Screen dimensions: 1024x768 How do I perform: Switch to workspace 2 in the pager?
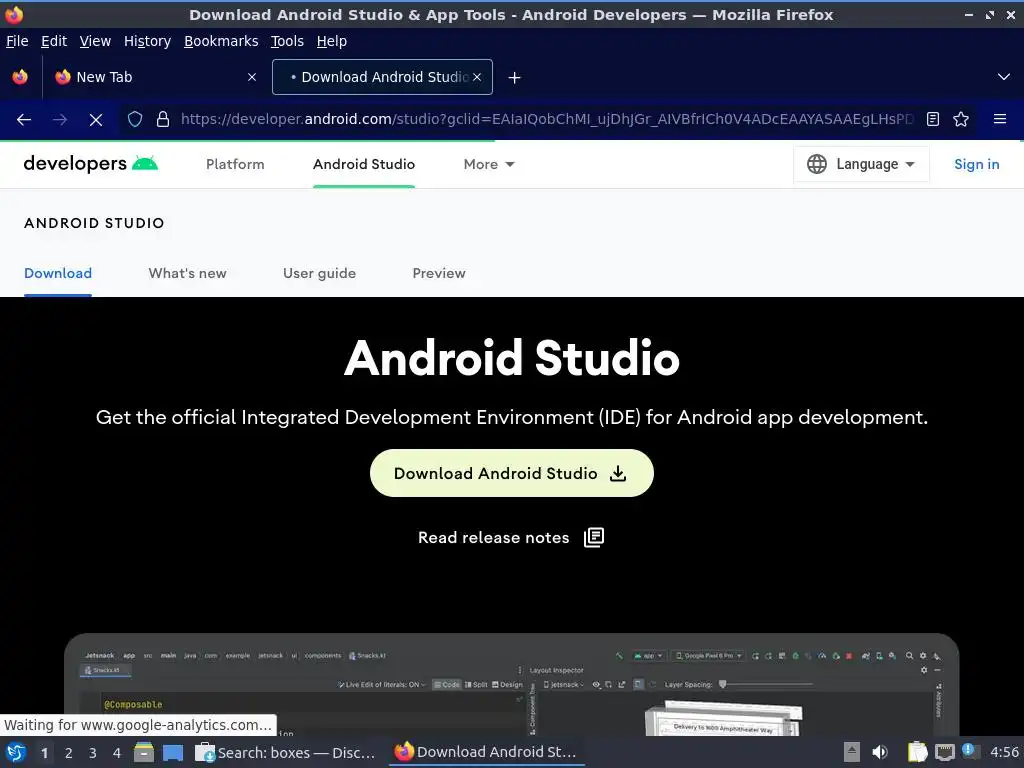(69, 753)
